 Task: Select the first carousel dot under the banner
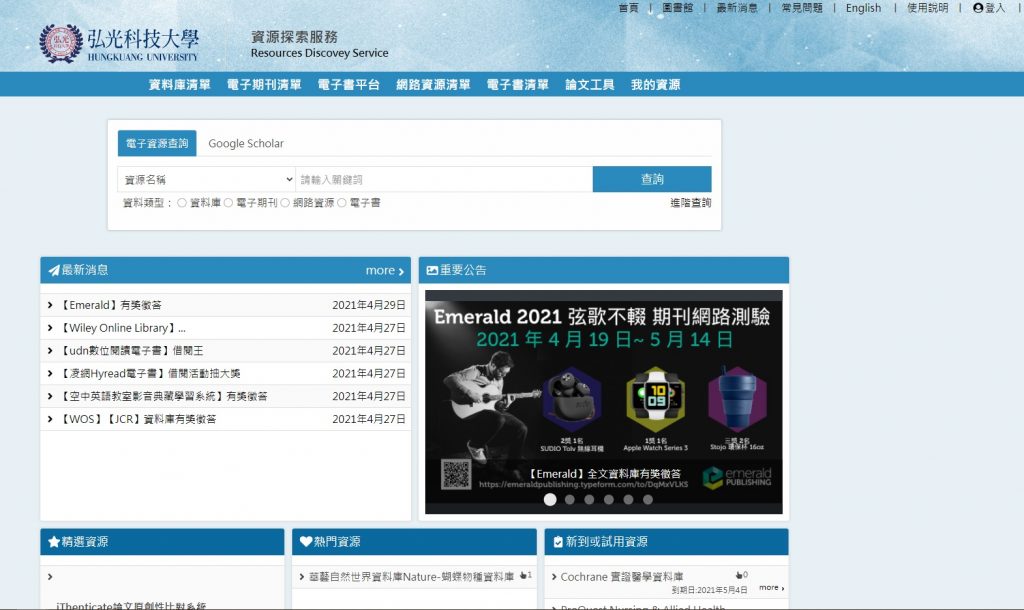pyautogui.click(x=550, y=500)
